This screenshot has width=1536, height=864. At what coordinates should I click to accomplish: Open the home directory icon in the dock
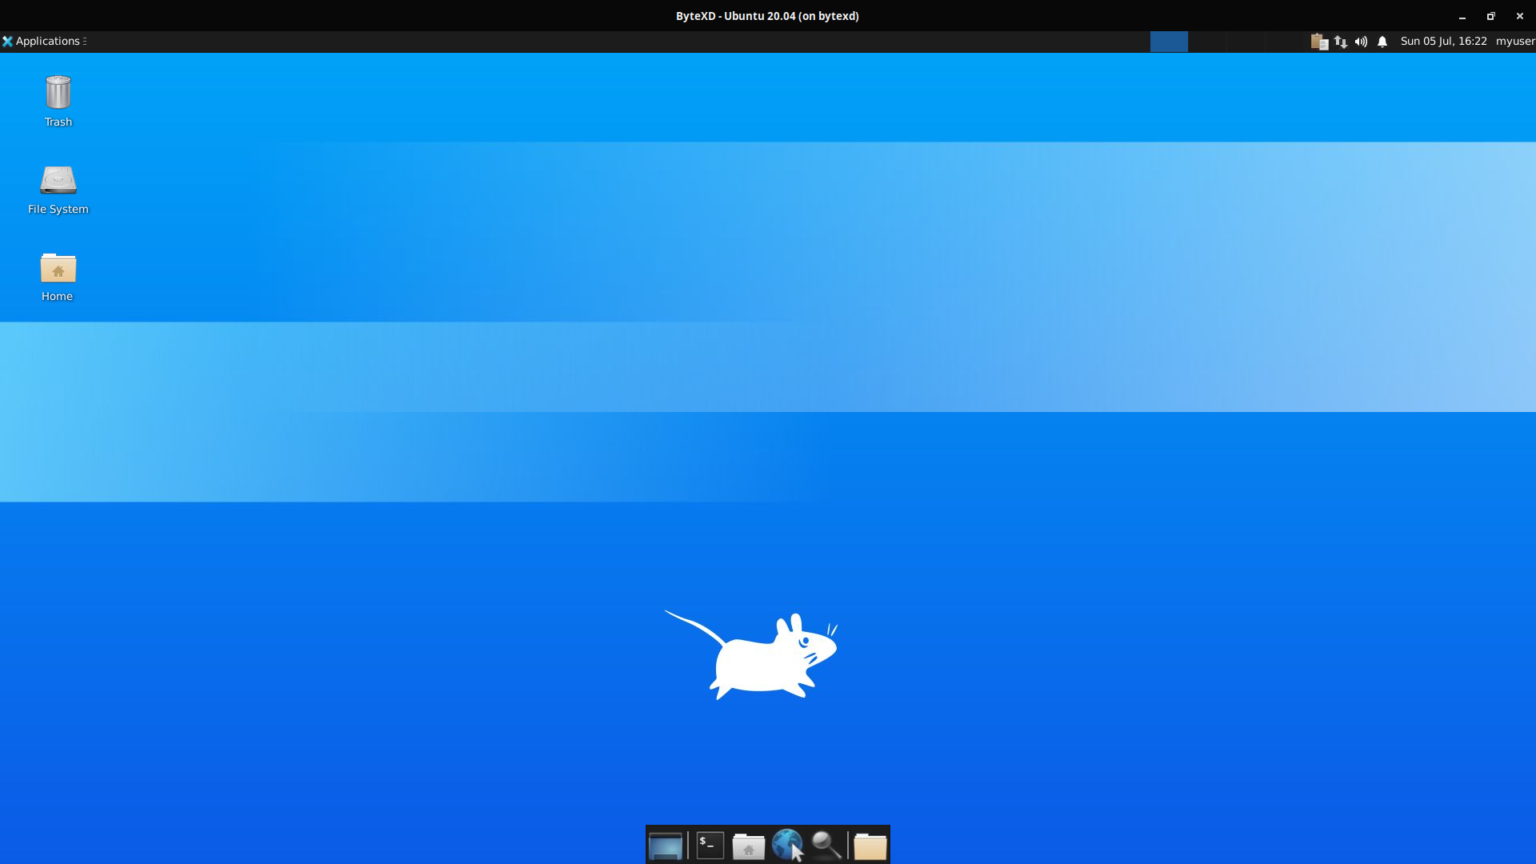pos(747,845)
